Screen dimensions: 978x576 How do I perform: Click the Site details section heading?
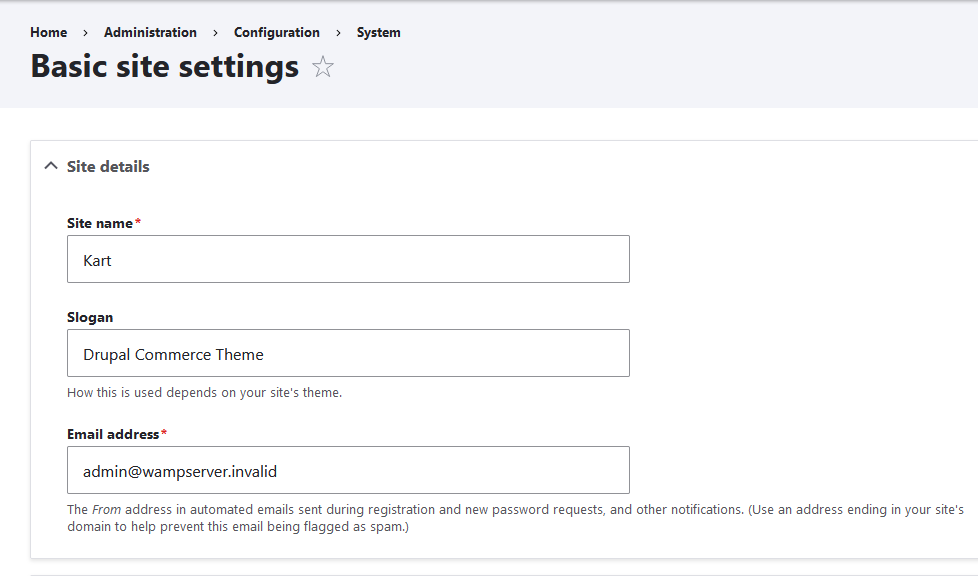[108, 166]
